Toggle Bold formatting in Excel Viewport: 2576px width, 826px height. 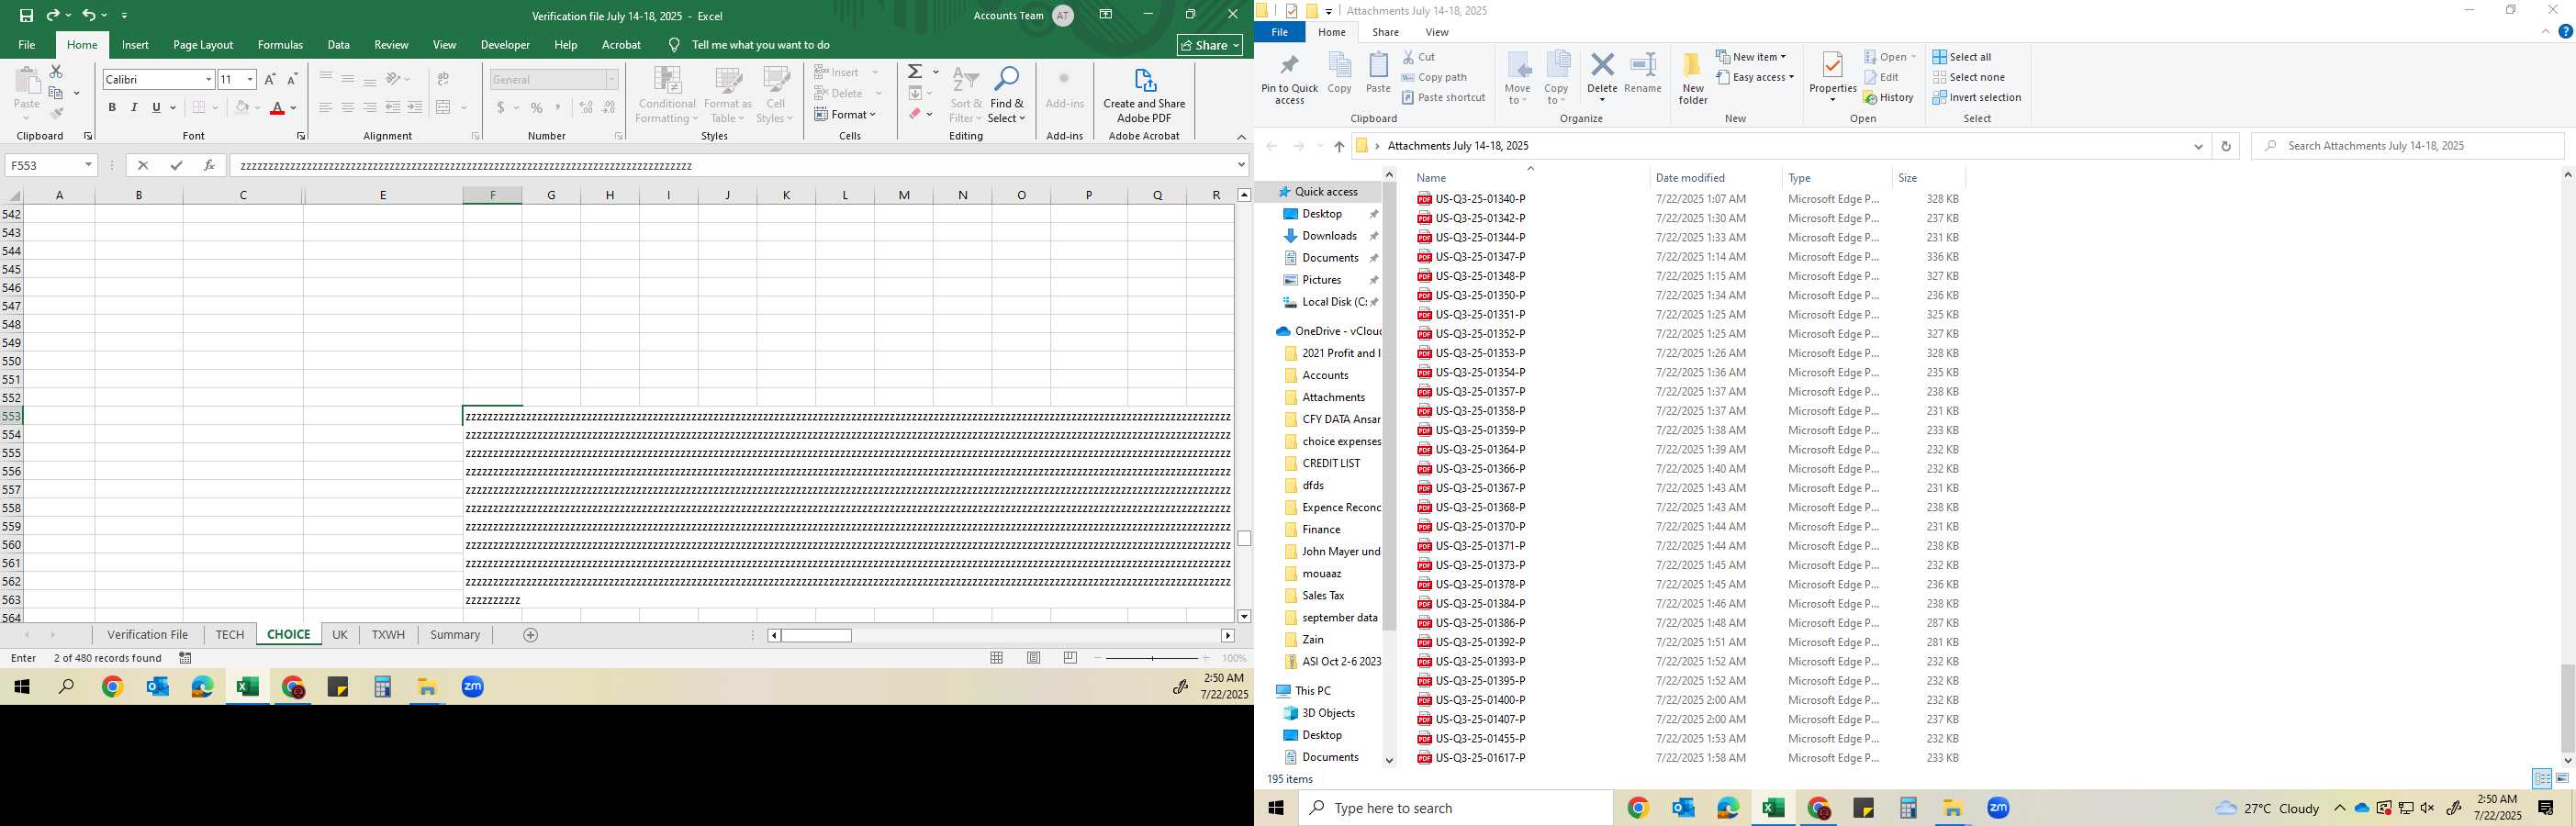point(112,108)
